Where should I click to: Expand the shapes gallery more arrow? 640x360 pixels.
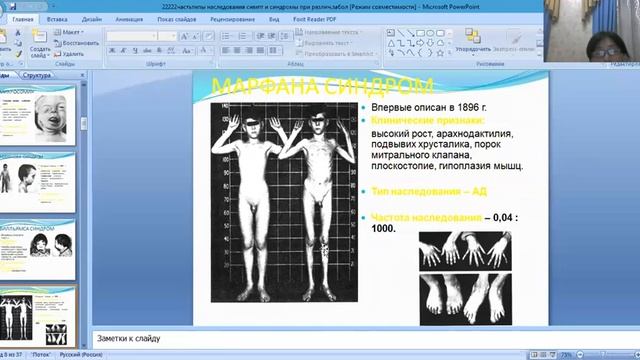pyautogui.click(x=450, y=53)
